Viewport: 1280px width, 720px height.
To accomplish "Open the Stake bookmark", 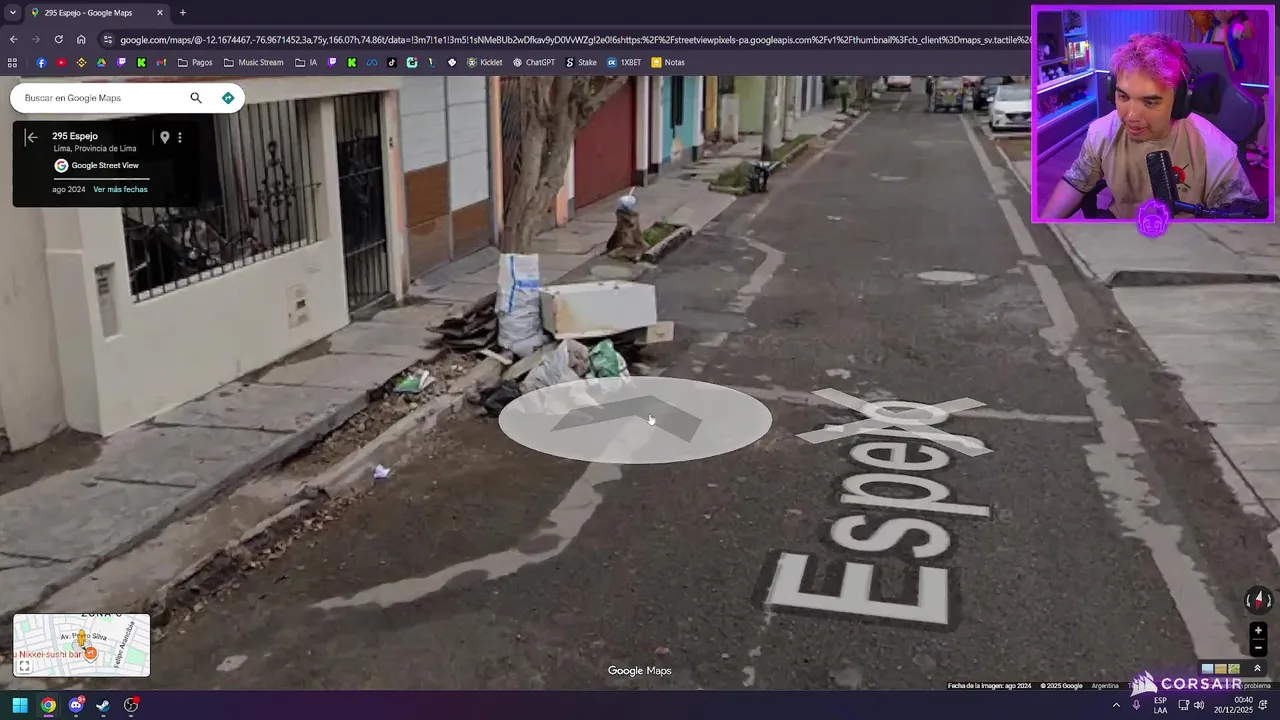I will pos(581,62).
